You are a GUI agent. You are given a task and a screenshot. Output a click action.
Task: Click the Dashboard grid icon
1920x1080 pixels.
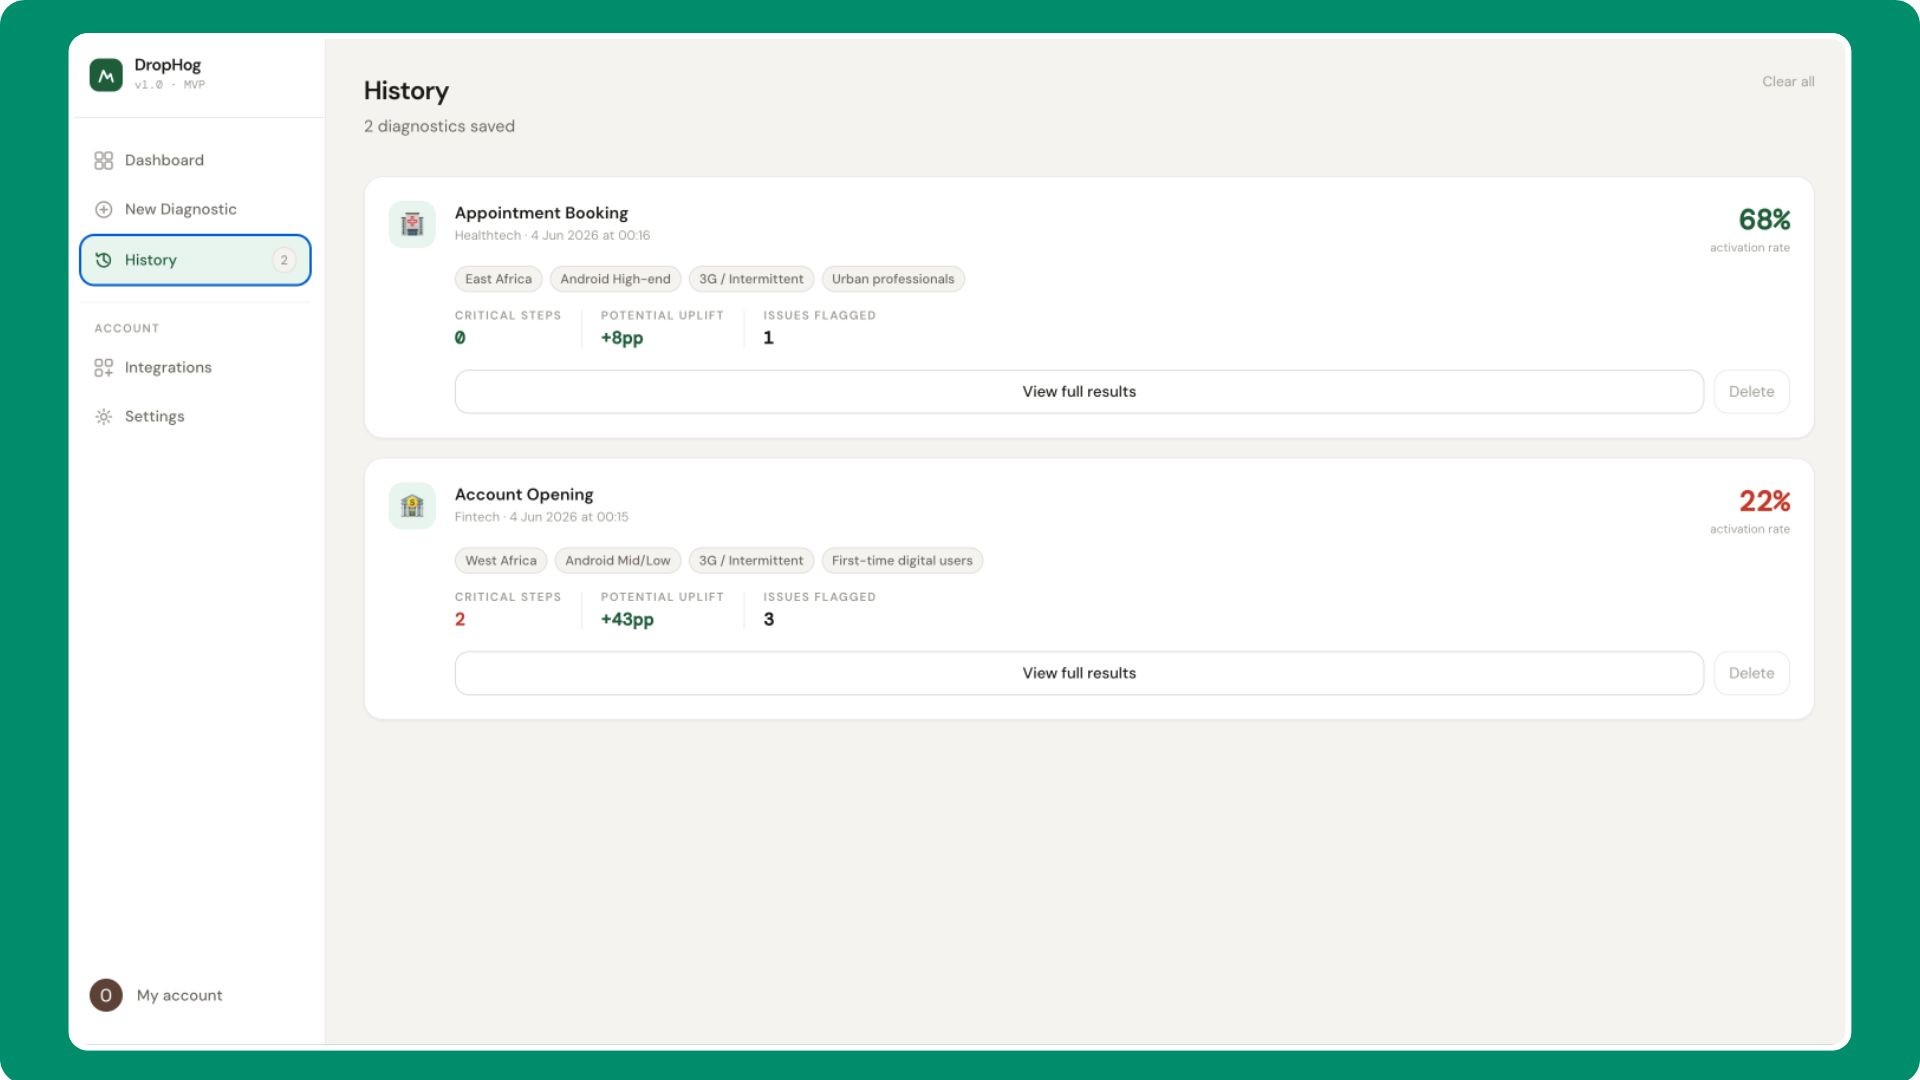[103, 160]
